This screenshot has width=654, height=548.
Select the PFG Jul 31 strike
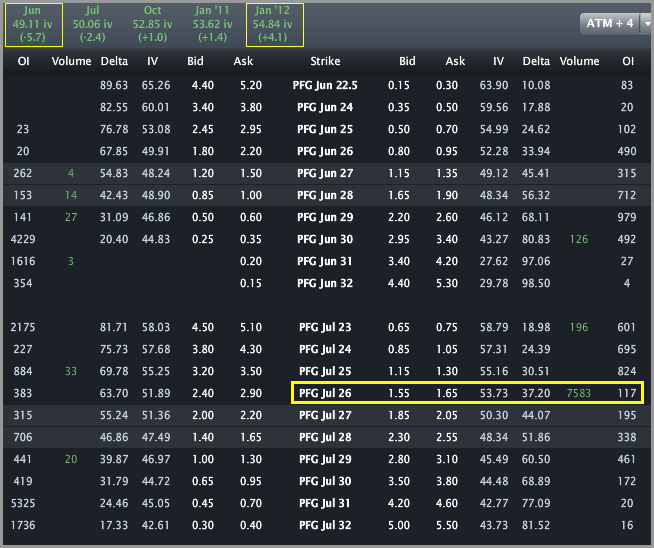(325, 503)
